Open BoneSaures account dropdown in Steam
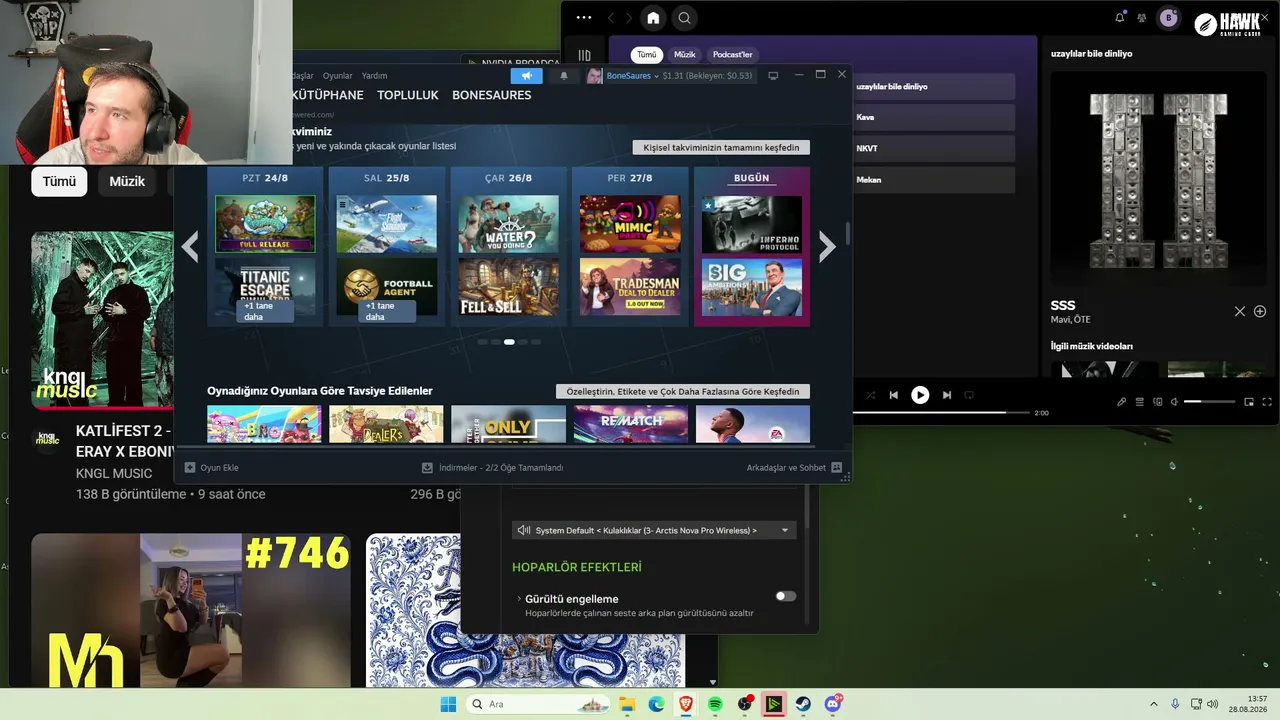The image size is (1280, 720). (633, 76)
